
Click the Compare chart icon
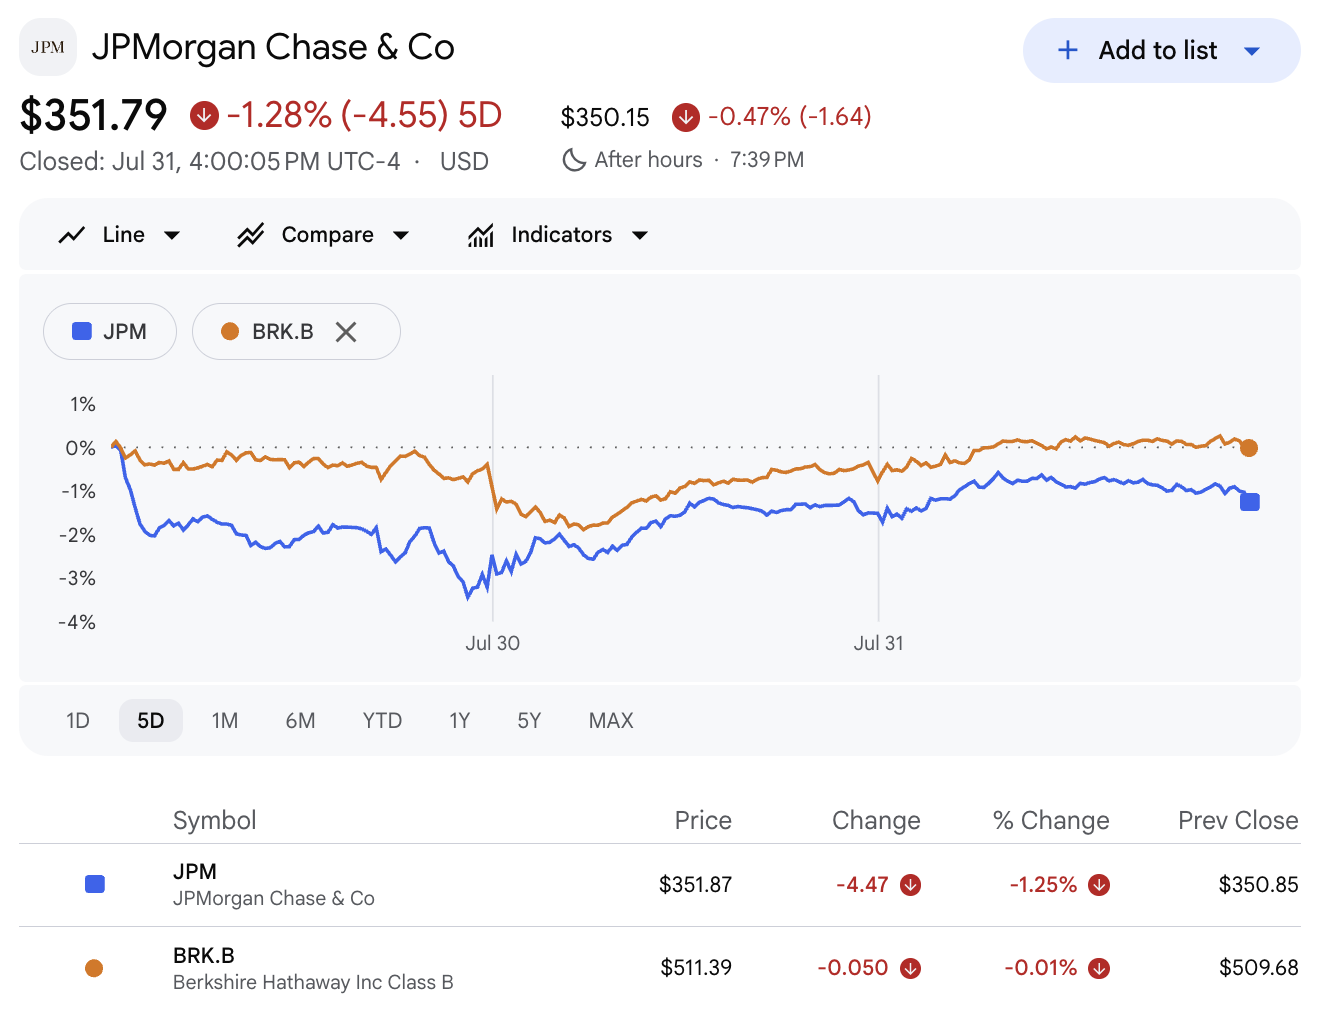[251, 235]
